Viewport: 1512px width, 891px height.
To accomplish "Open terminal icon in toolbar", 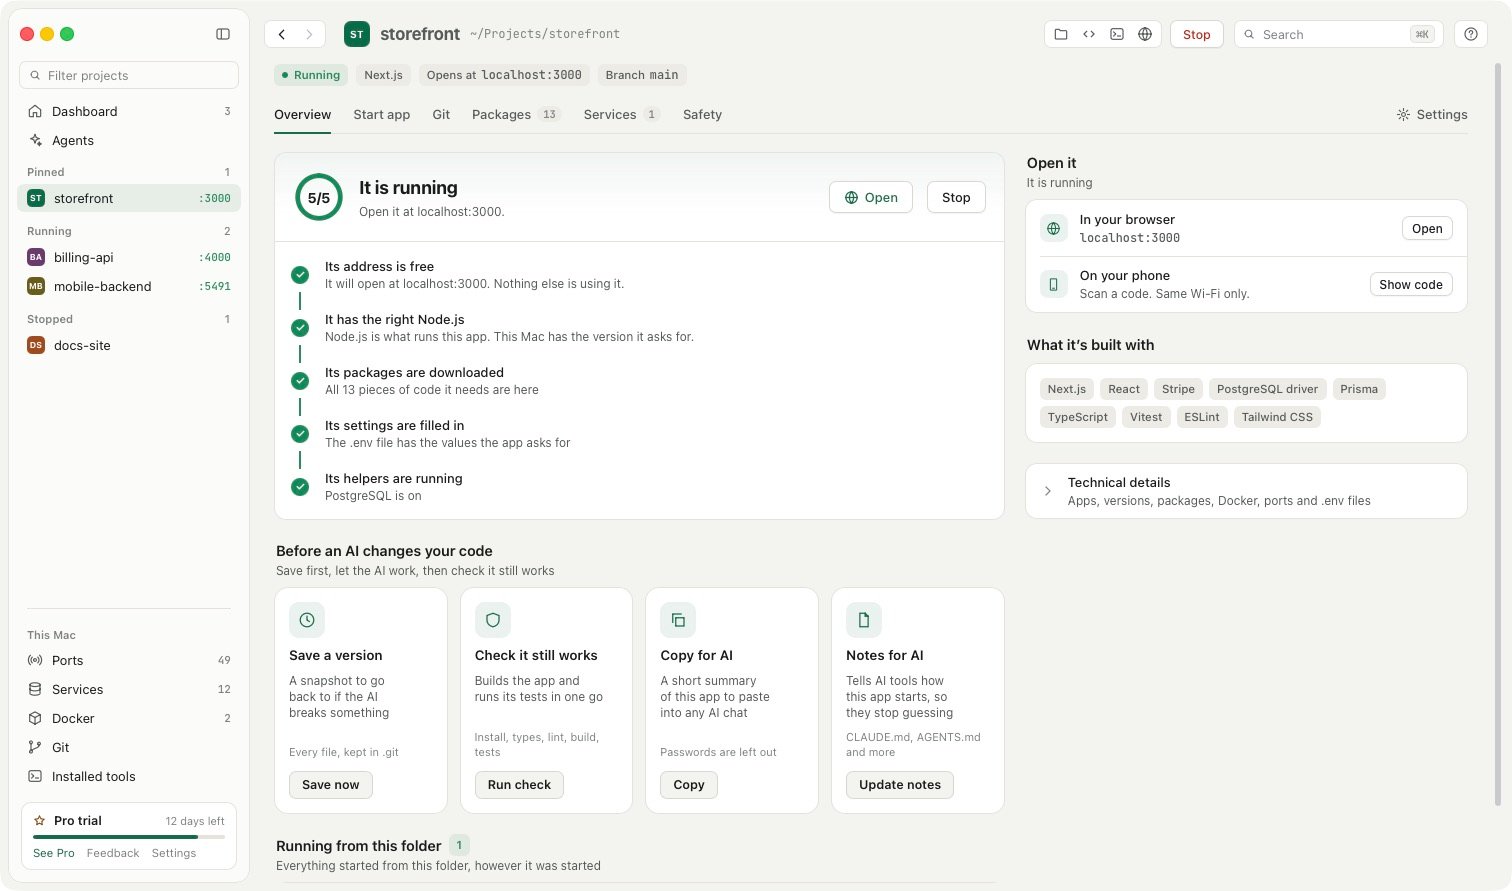I will coord(1117,34).
